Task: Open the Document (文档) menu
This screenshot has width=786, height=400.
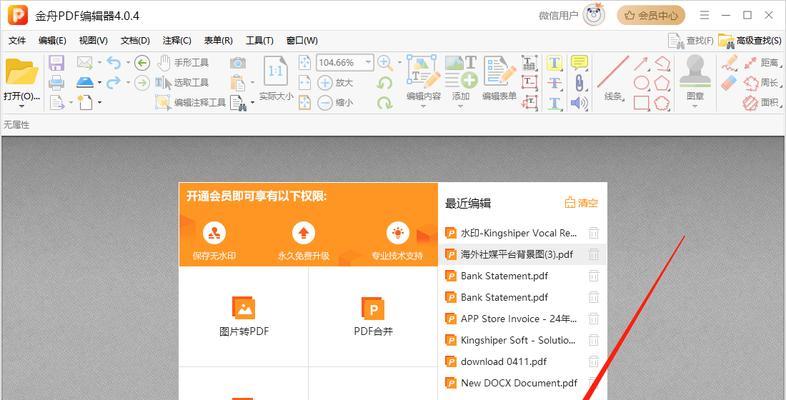Action: coord(135,41)
